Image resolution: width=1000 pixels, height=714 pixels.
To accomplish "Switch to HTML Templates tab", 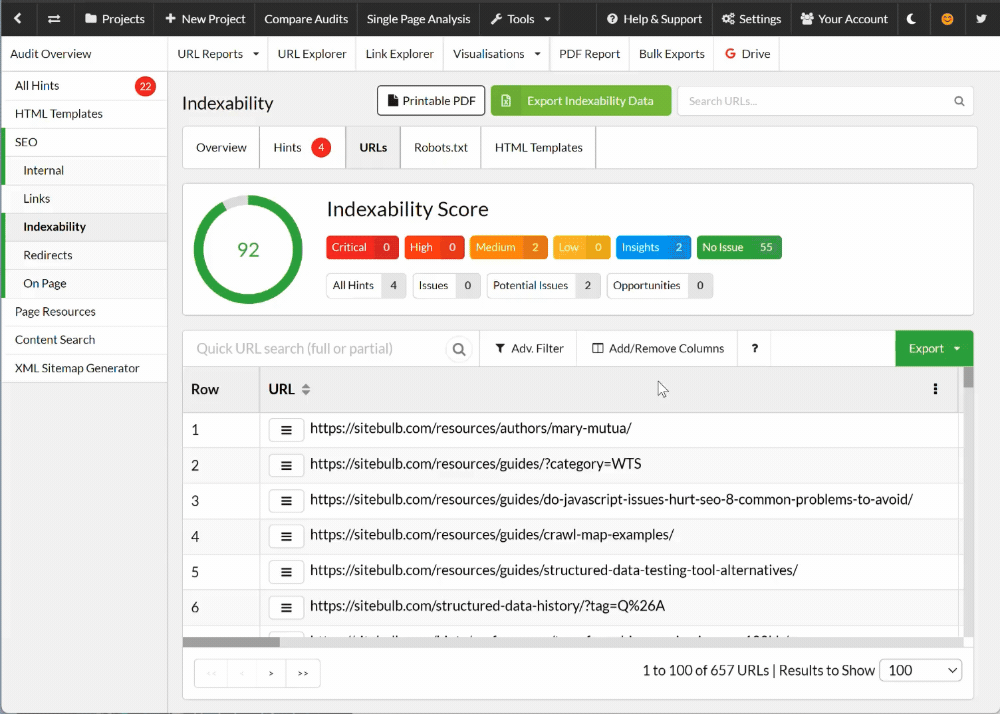I will click(538, 148).
